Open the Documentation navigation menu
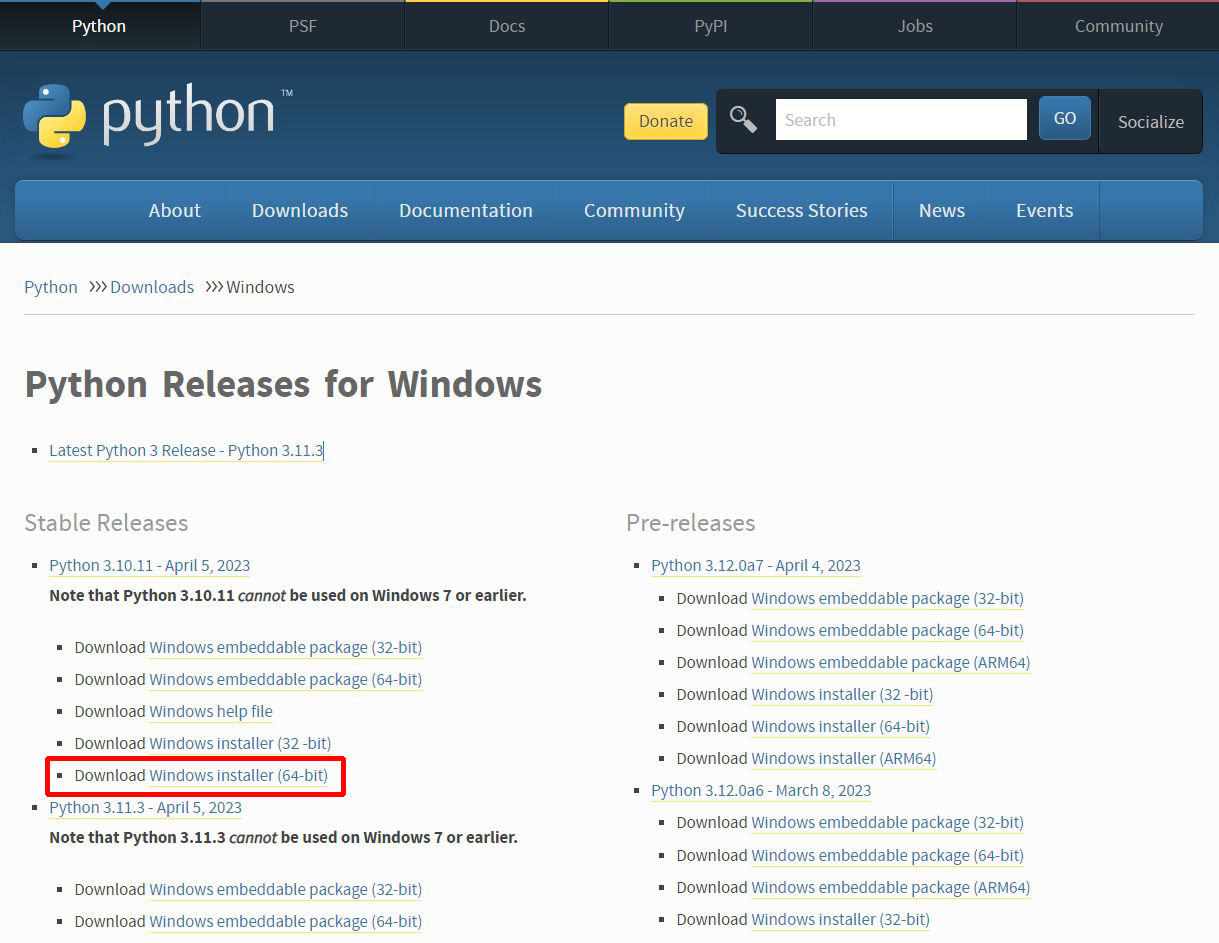The height and width of the screenshot is (943, 1219). point(465,211)
